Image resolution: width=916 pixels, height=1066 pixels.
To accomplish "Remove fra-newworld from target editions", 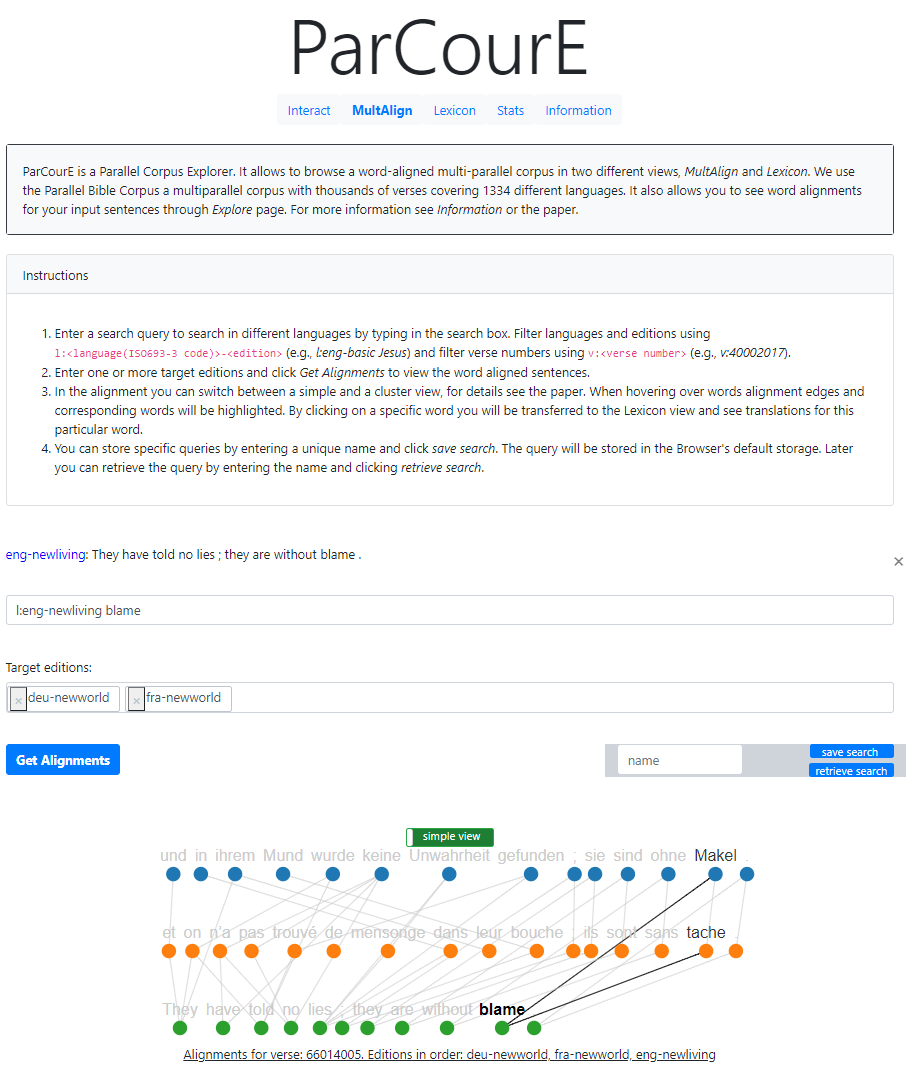I will tap(136, 699).
